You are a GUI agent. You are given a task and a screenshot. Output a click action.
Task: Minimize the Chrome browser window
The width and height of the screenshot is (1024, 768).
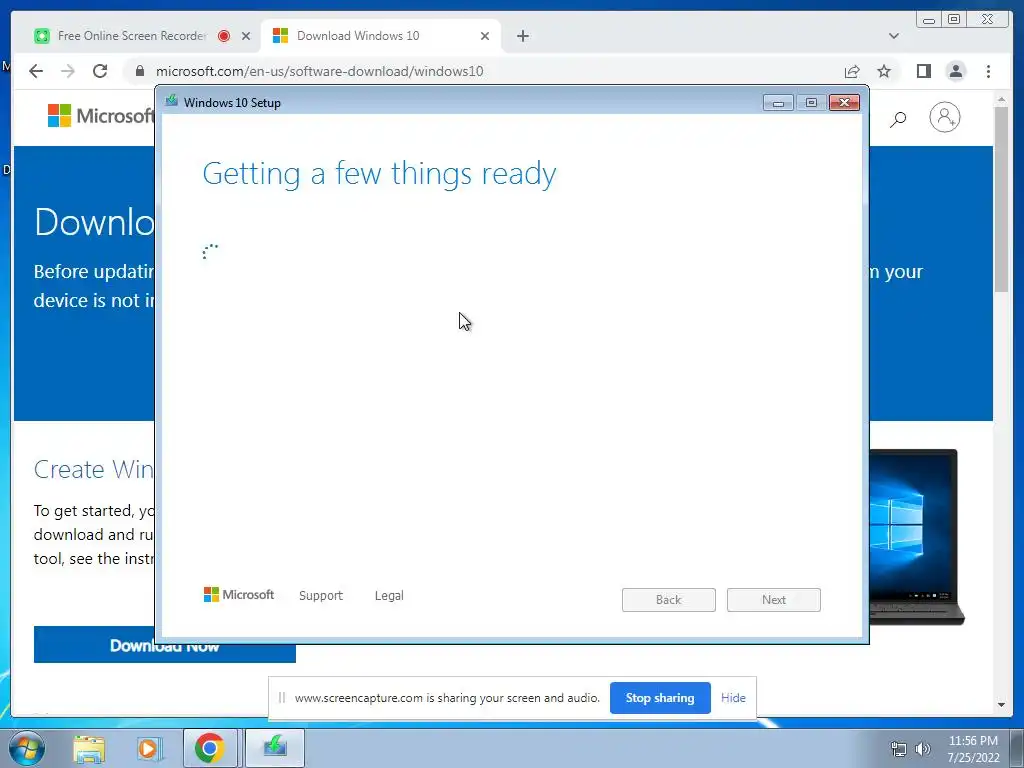tap(929, 20)
